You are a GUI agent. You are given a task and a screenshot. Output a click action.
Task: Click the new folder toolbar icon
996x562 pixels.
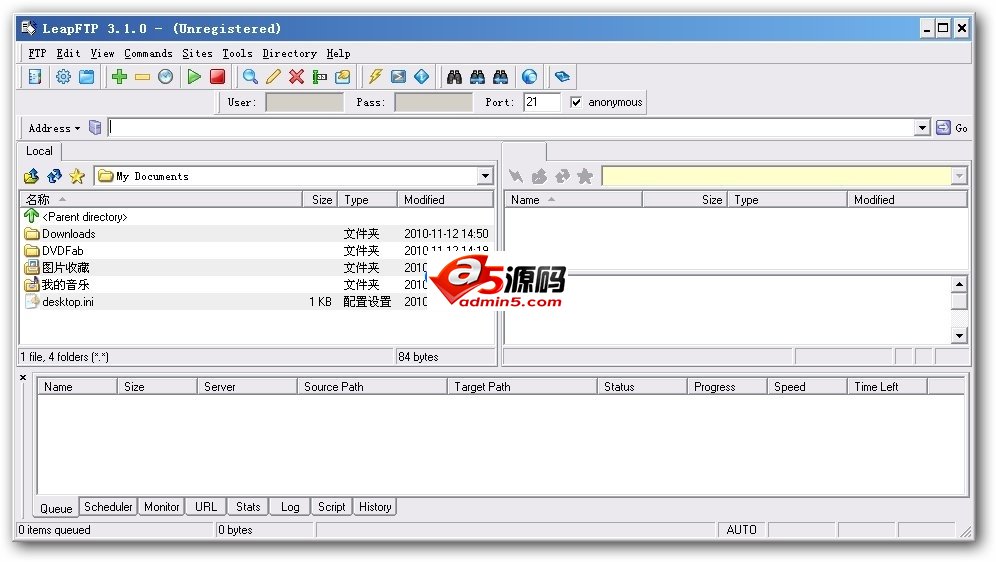pyautogui.click(x=342, y=77)
